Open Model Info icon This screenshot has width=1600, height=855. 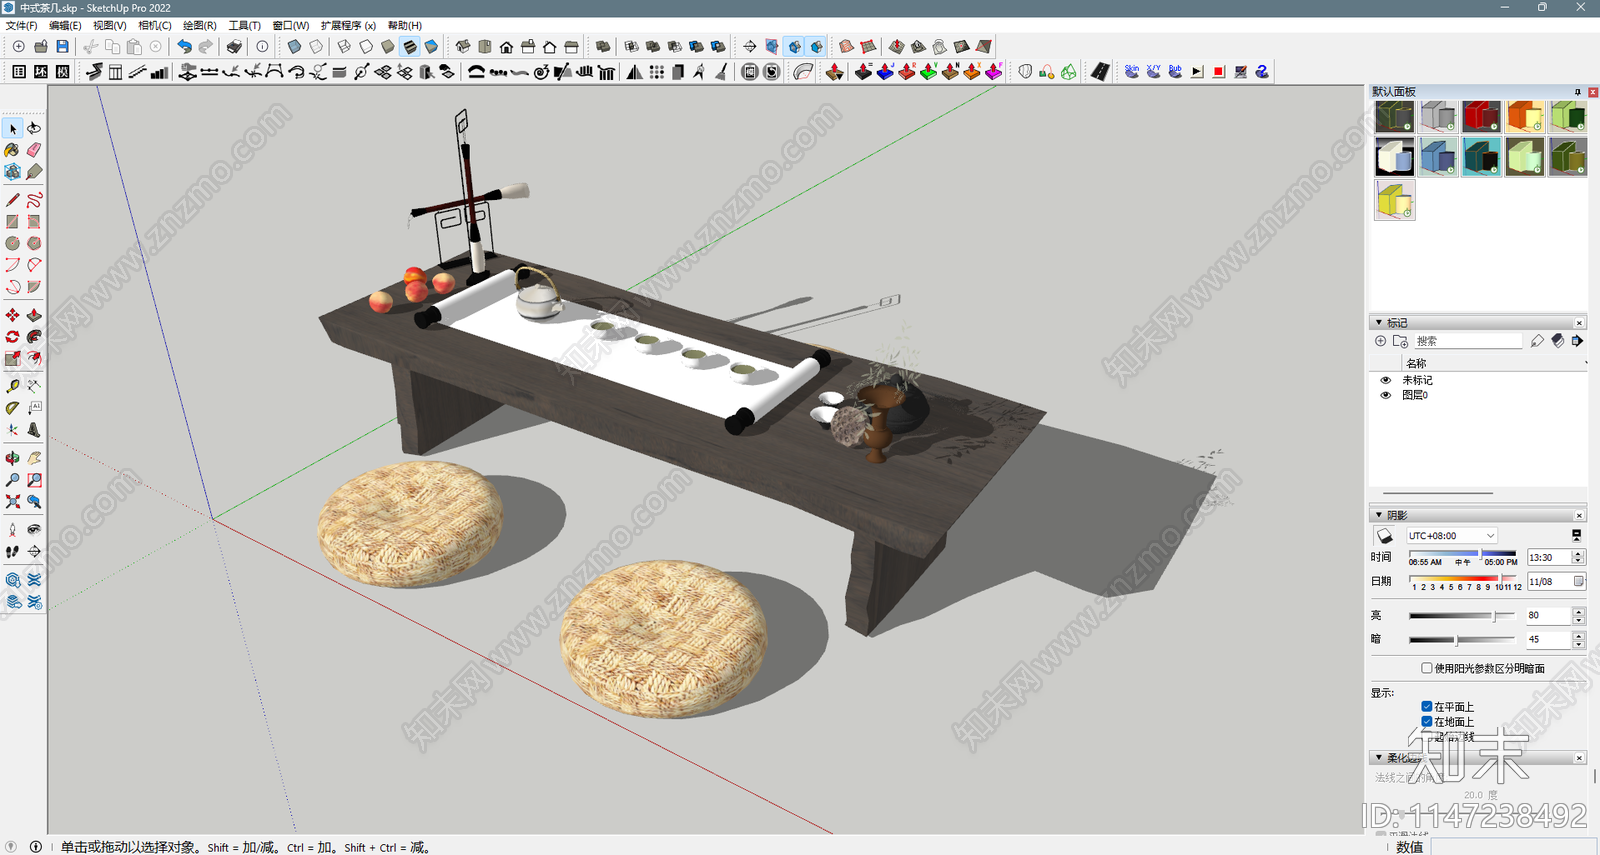pyautogui.click(x=262, y=47)
